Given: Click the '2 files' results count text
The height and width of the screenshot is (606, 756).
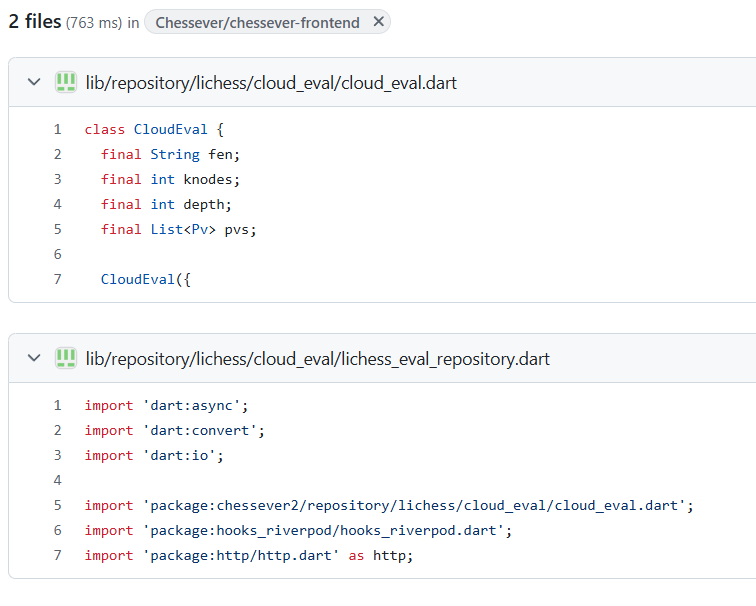Looking at the screenshot, I should pyautogui.click(x=35, y=22).
